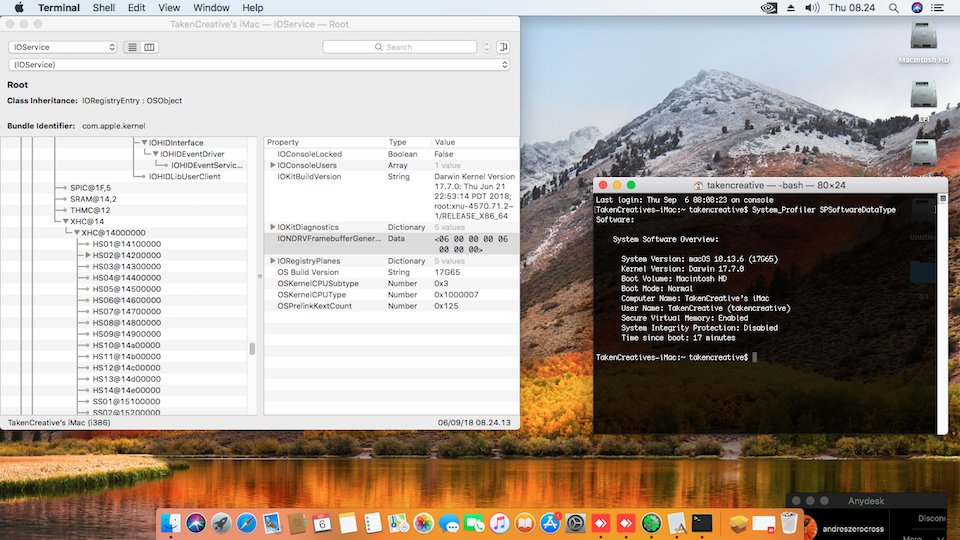Screen dimensions: 960x540
Task: Open the Trash in the dock
Action: [790, 523]
